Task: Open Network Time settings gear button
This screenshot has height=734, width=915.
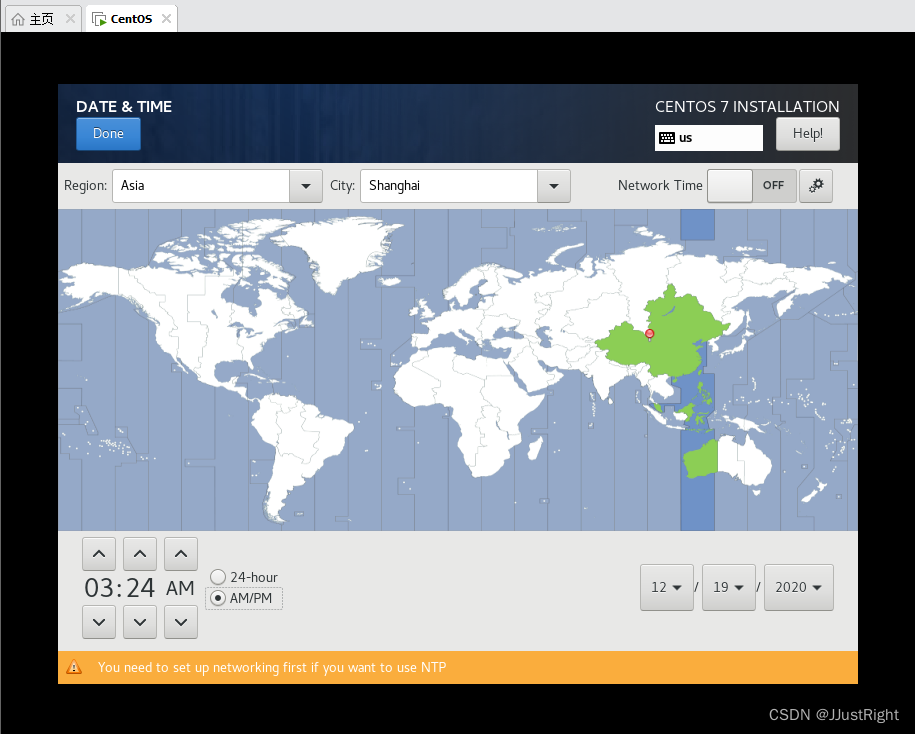Action: [815, 186]
